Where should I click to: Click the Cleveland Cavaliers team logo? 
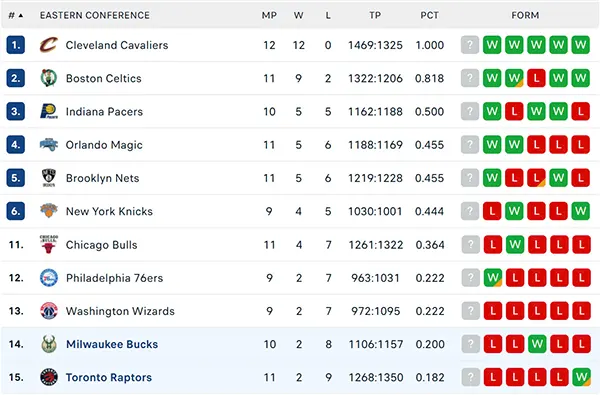49,45
